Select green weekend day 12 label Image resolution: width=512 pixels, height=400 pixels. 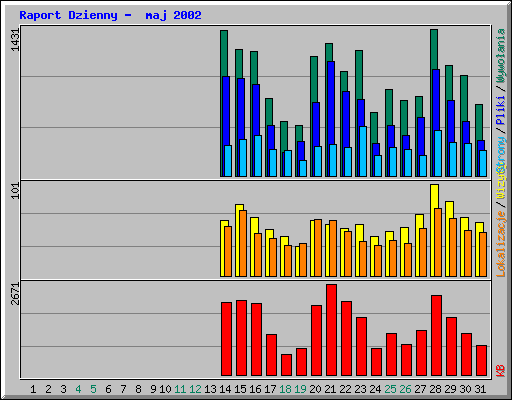tap(195, 389)
